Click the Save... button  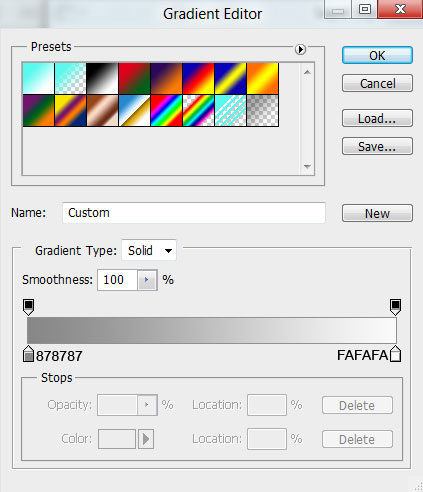377,146
